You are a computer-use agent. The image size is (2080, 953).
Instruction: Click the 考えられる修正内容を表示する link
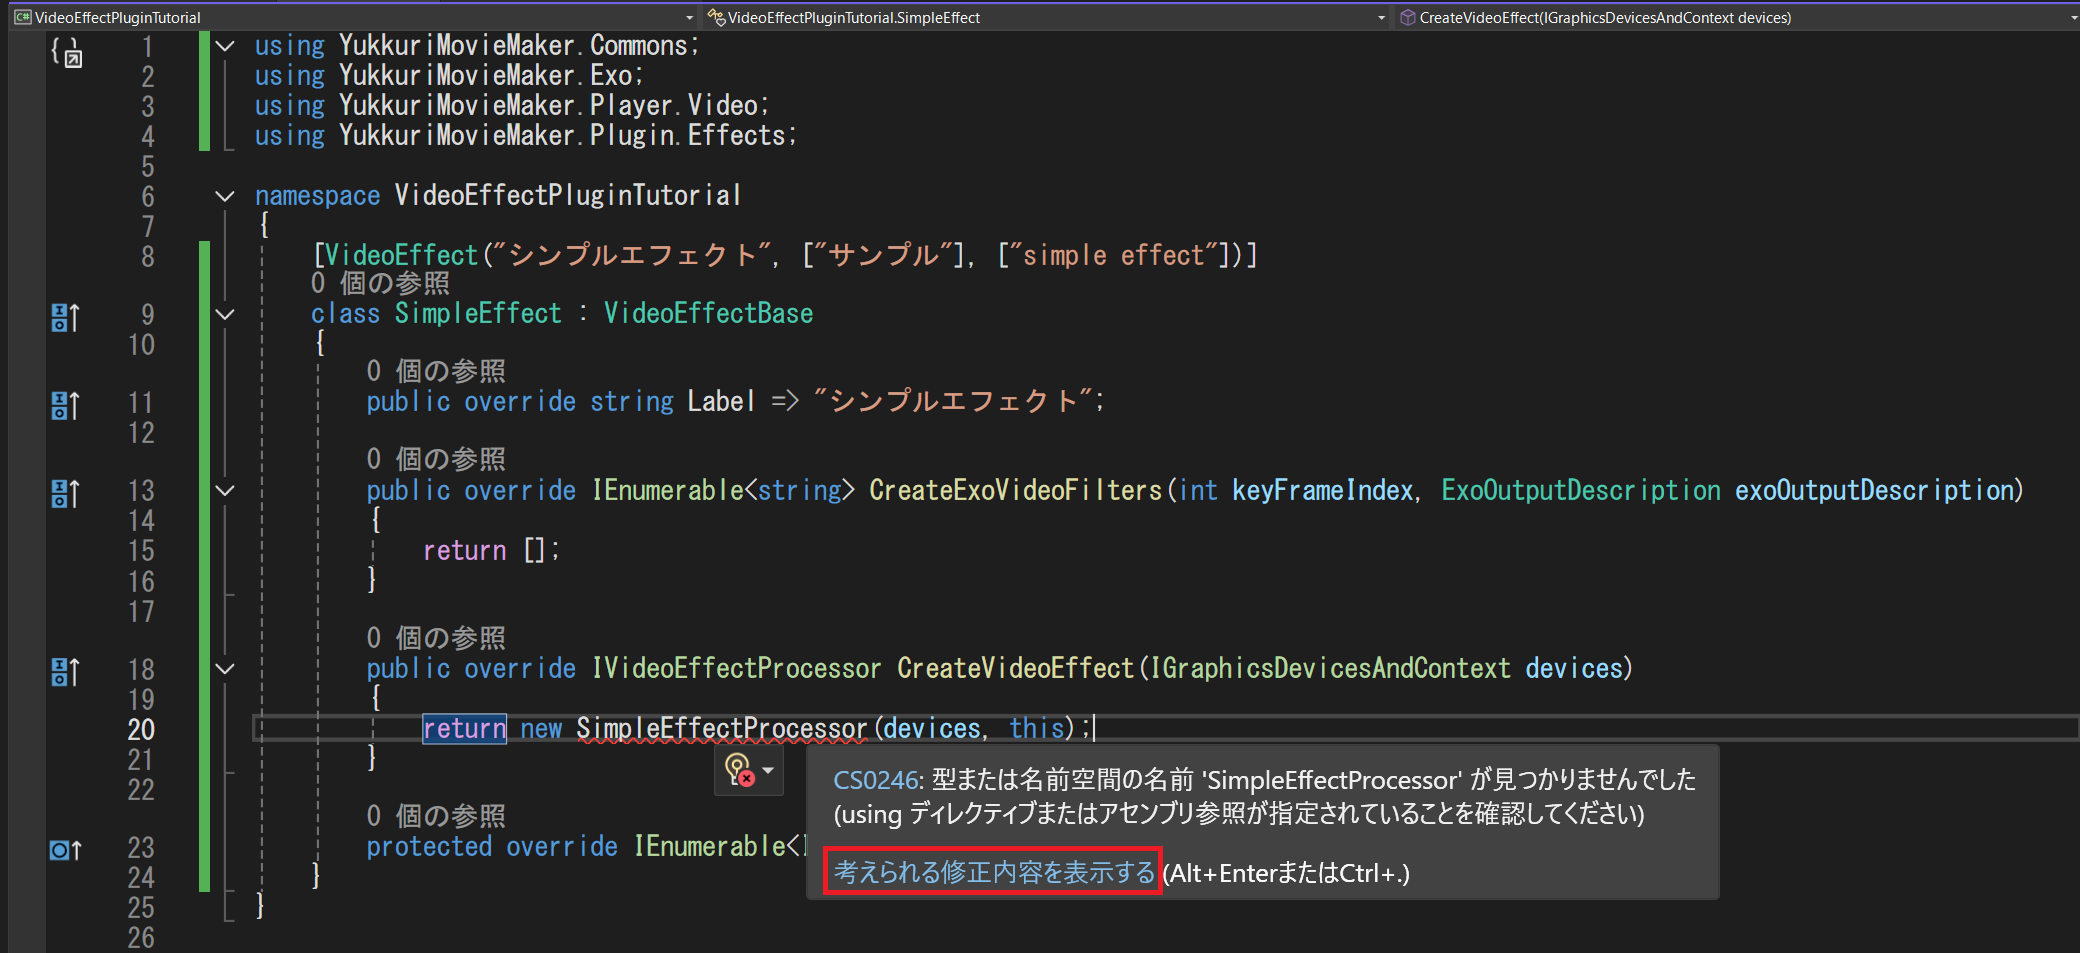point(994,873)
